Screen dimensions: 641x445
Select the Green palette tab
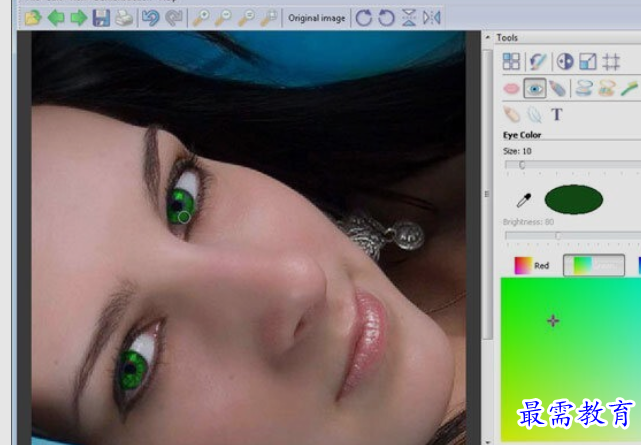(x=594, y=266)
